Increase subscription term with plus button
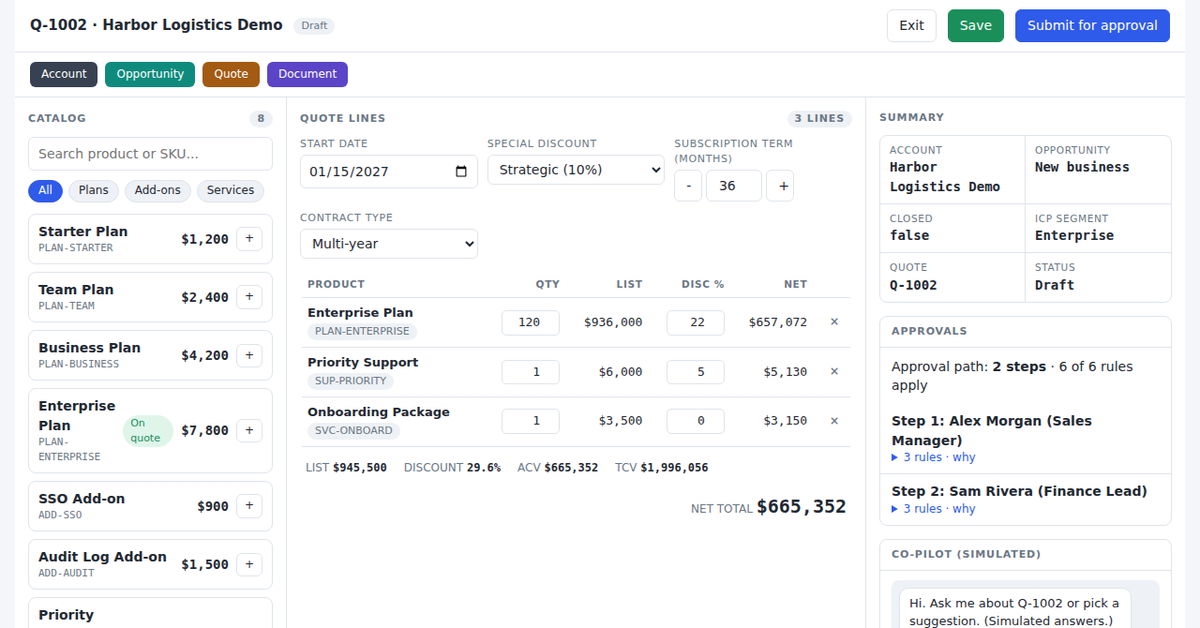This screenshot has width=1200, height=628. [x=780, y=186]
